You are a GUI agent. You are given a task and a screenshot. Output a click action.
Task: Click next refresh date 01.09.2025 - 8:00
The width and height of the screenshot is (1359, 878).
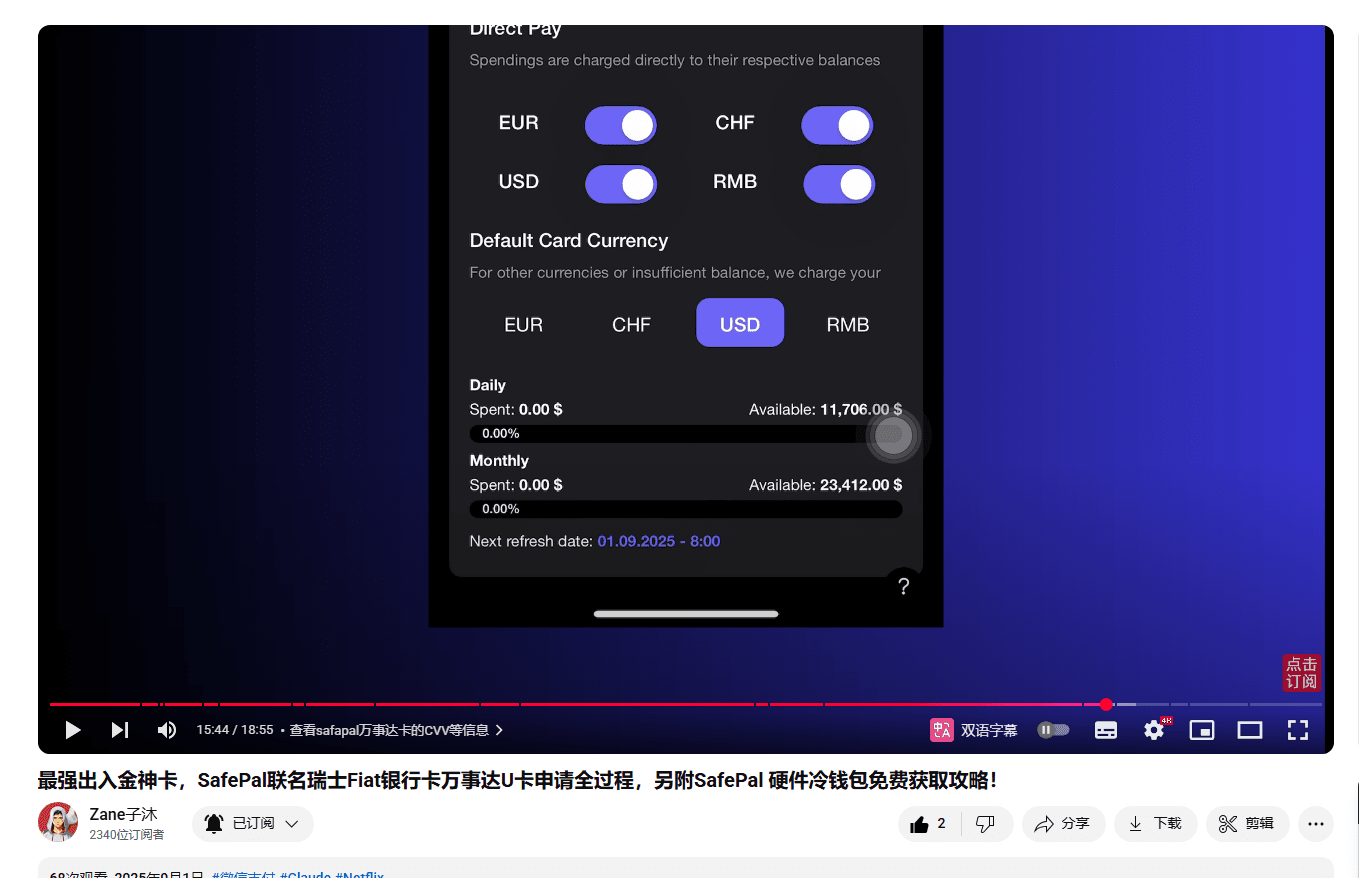point(659,541)
